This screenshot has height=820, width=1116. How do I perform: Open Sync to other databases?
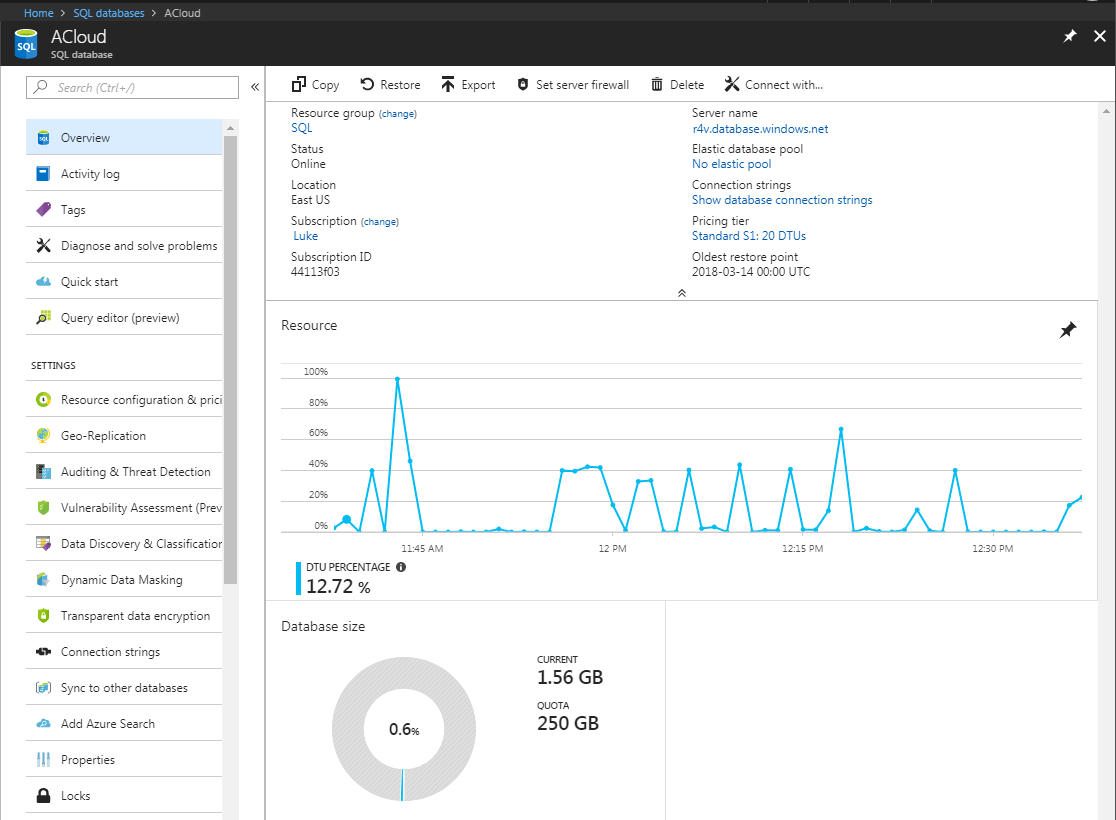tap(124, 688)
